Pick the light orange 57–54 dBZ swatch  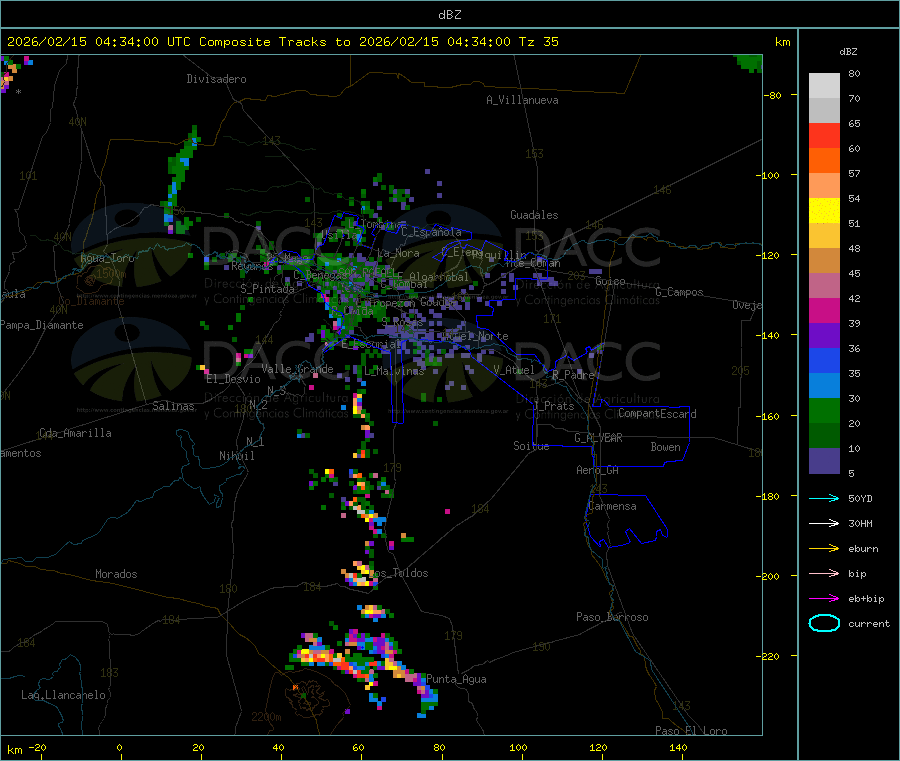pyautogui.click(x=824, y=186)
